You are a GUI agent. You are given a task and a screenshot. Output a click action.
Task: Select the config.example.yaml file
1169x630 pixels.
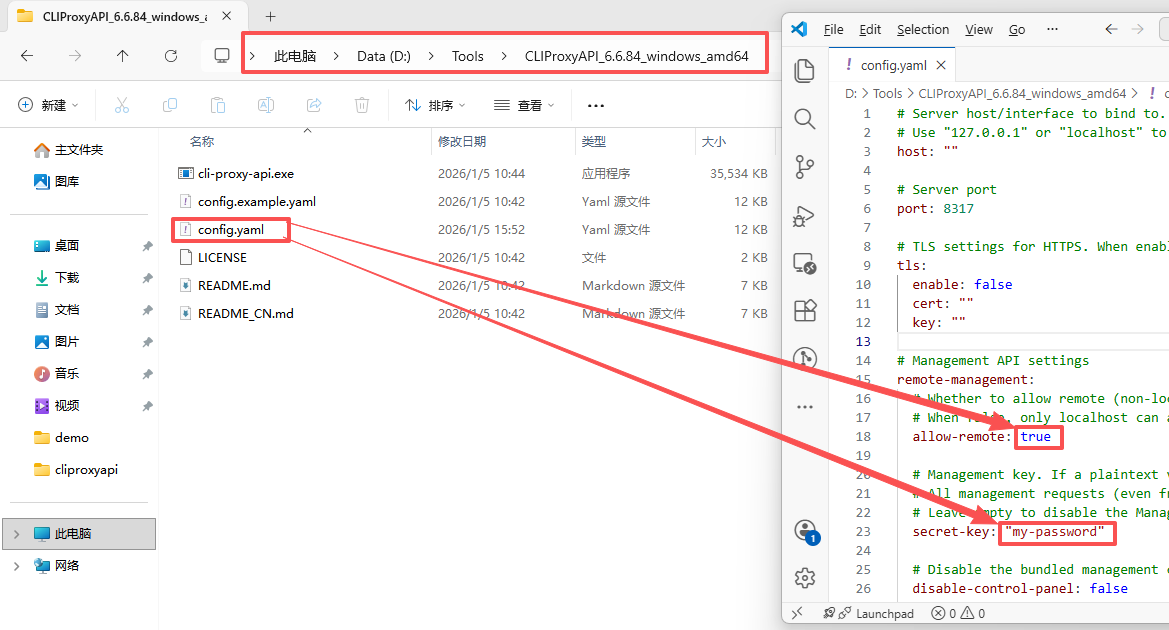tap(258, 201)
